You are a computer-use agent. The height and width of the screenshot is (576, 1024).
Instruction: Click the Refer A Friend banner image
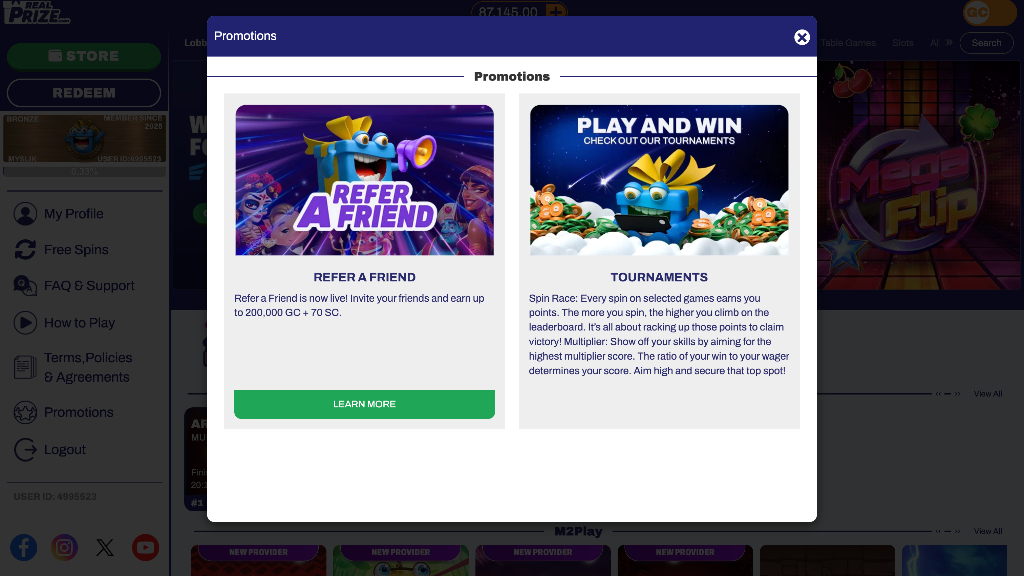[364, 180]
